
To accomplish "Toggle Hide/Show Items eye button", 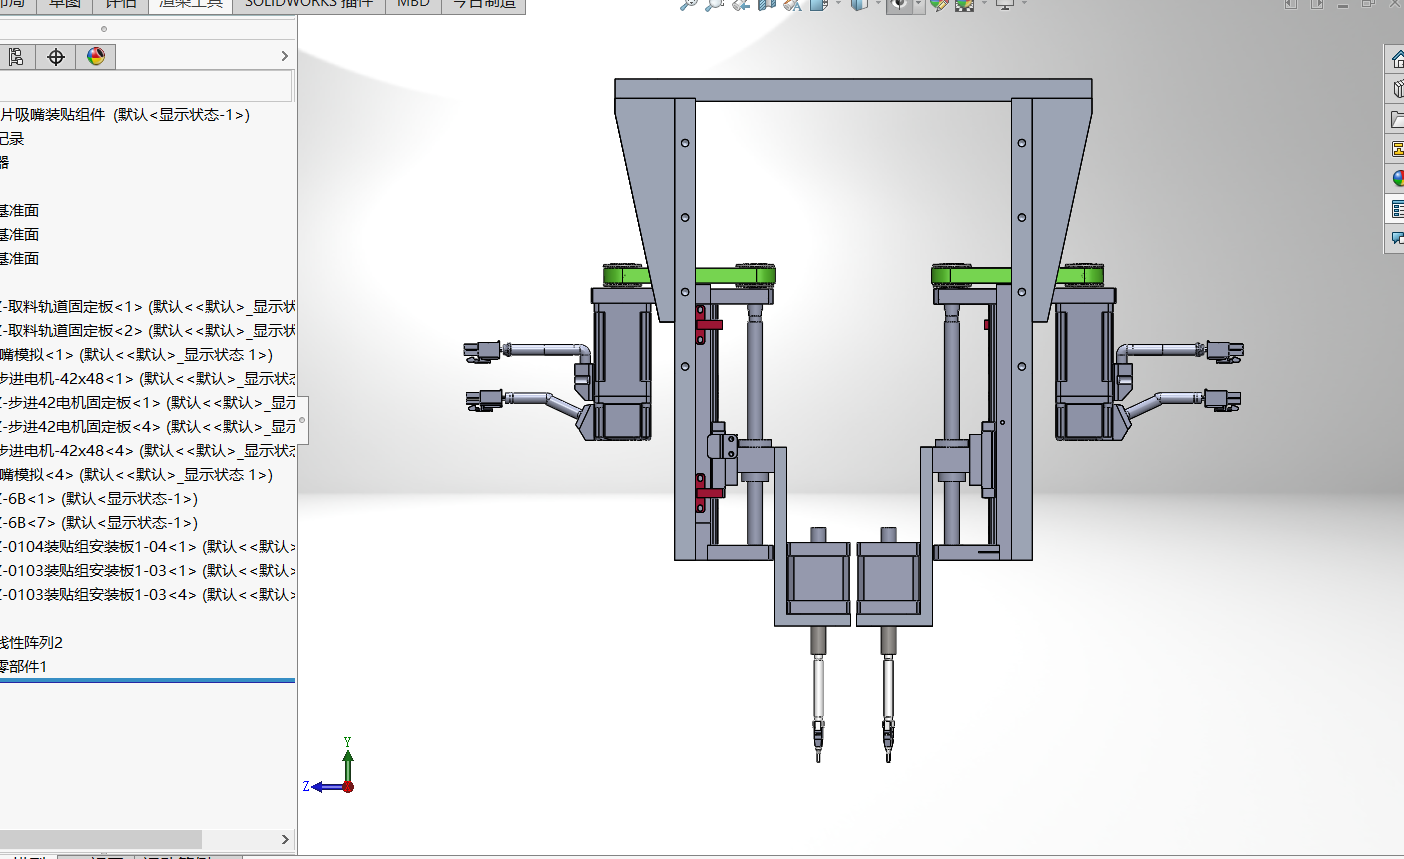I will tap(898, 5).
